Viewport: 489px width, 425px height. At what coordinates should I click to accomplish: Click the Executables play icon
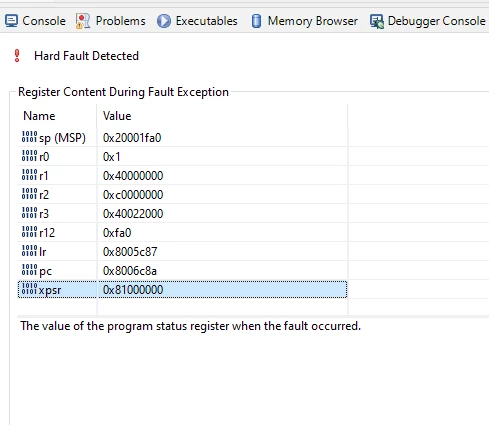164,21
